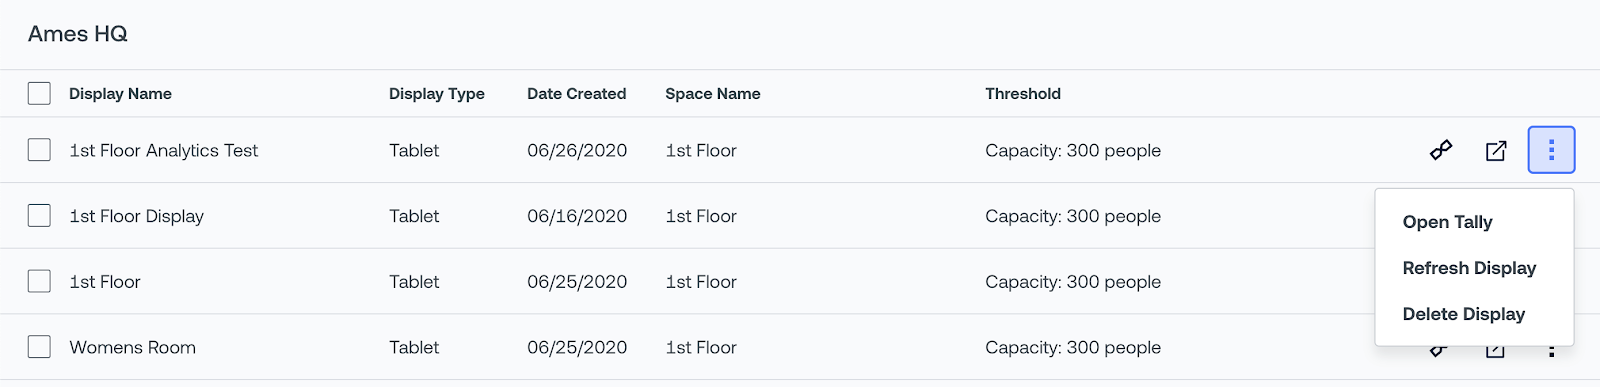Click the Threshold column header
Screen dimensions: 1600x387
(1022, 94)
